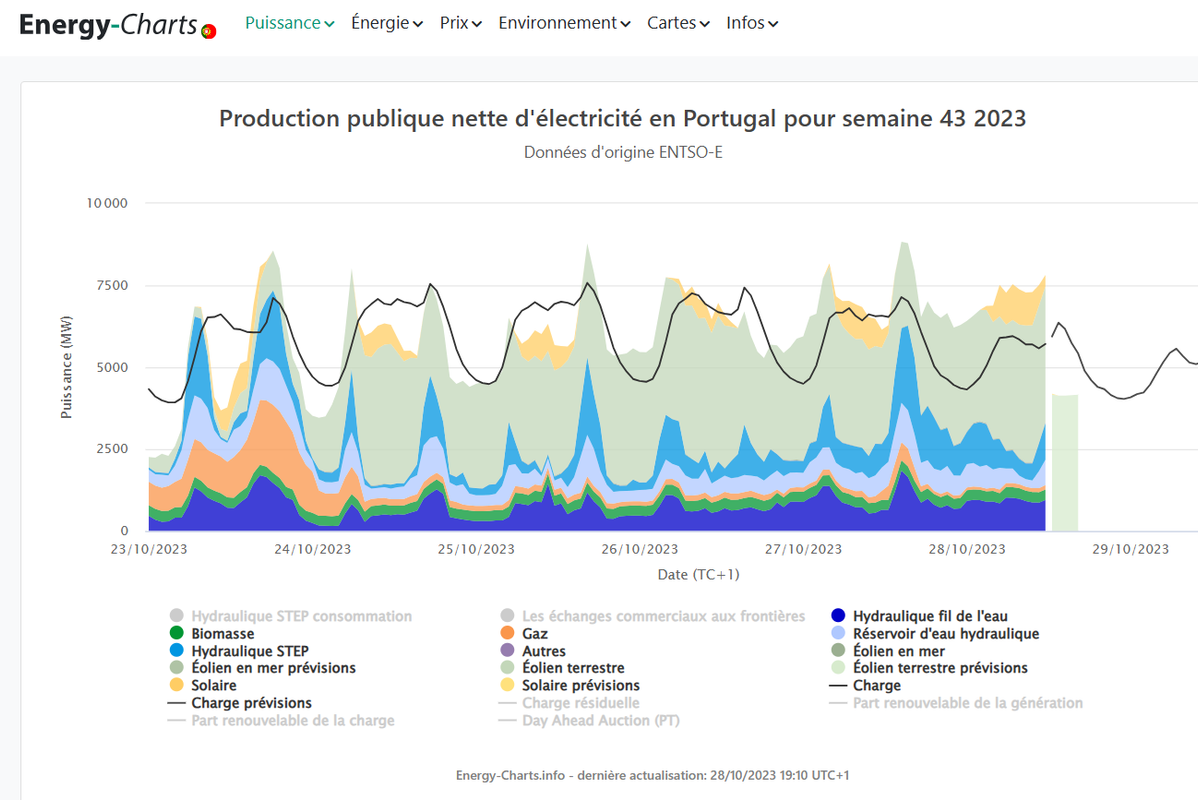Click x-axis label 25/10/2023
This screenshot has height=800, width=1198.
click(476, 549)
